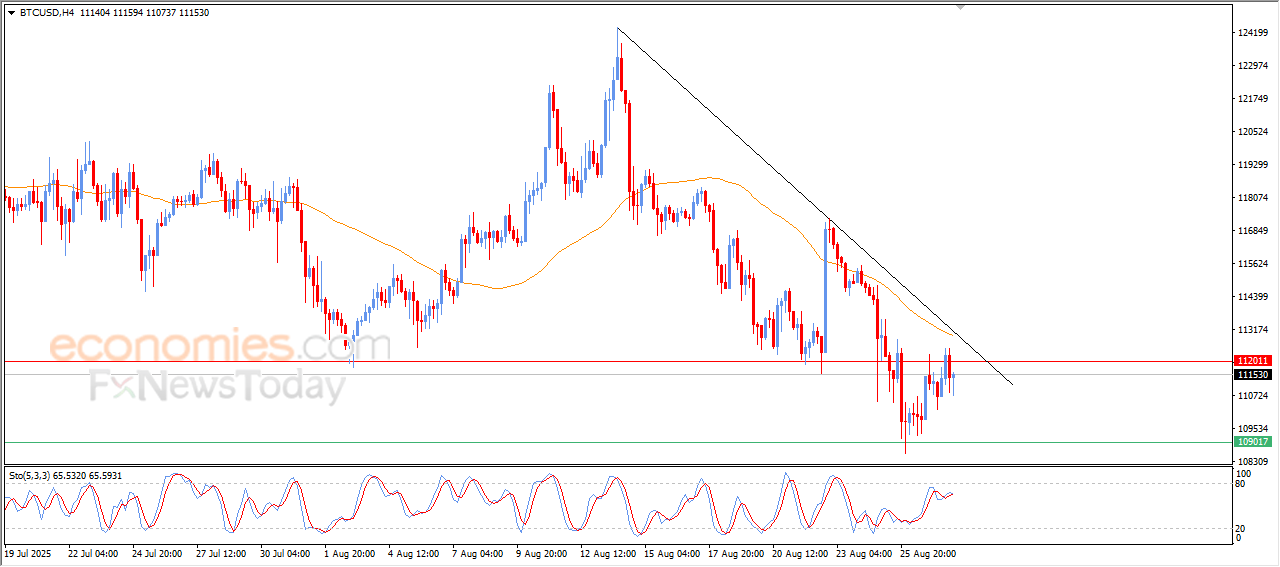The height and width of the screenshot is (567, 1280).
Task: Click the 114399 price axis label
Action: click(x=1253, y=297)
